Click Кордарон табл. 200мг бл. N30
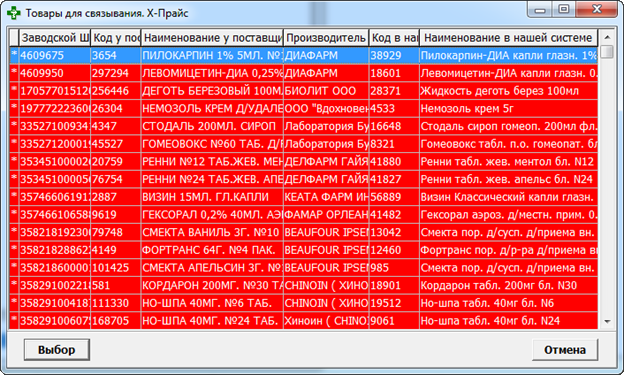 coord(509,285)
